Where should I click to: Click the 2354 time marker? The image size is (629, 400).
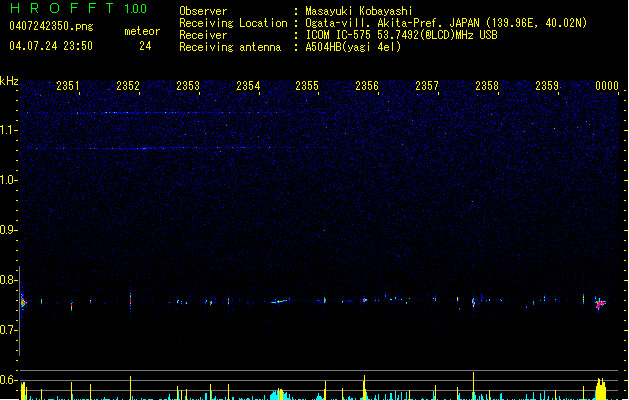(x=248, y=85)
